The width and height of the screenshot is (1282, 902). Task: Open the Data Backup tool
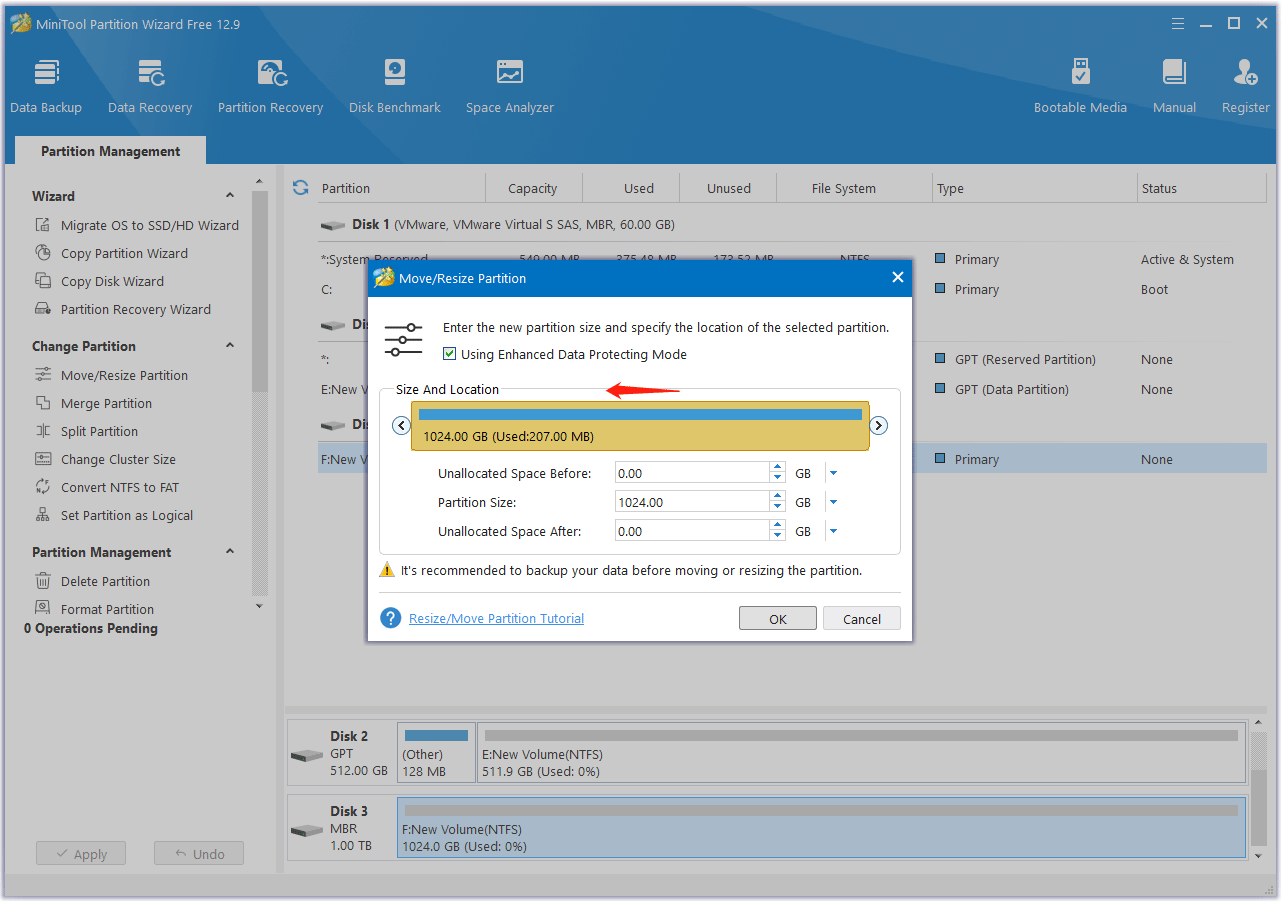46,86
